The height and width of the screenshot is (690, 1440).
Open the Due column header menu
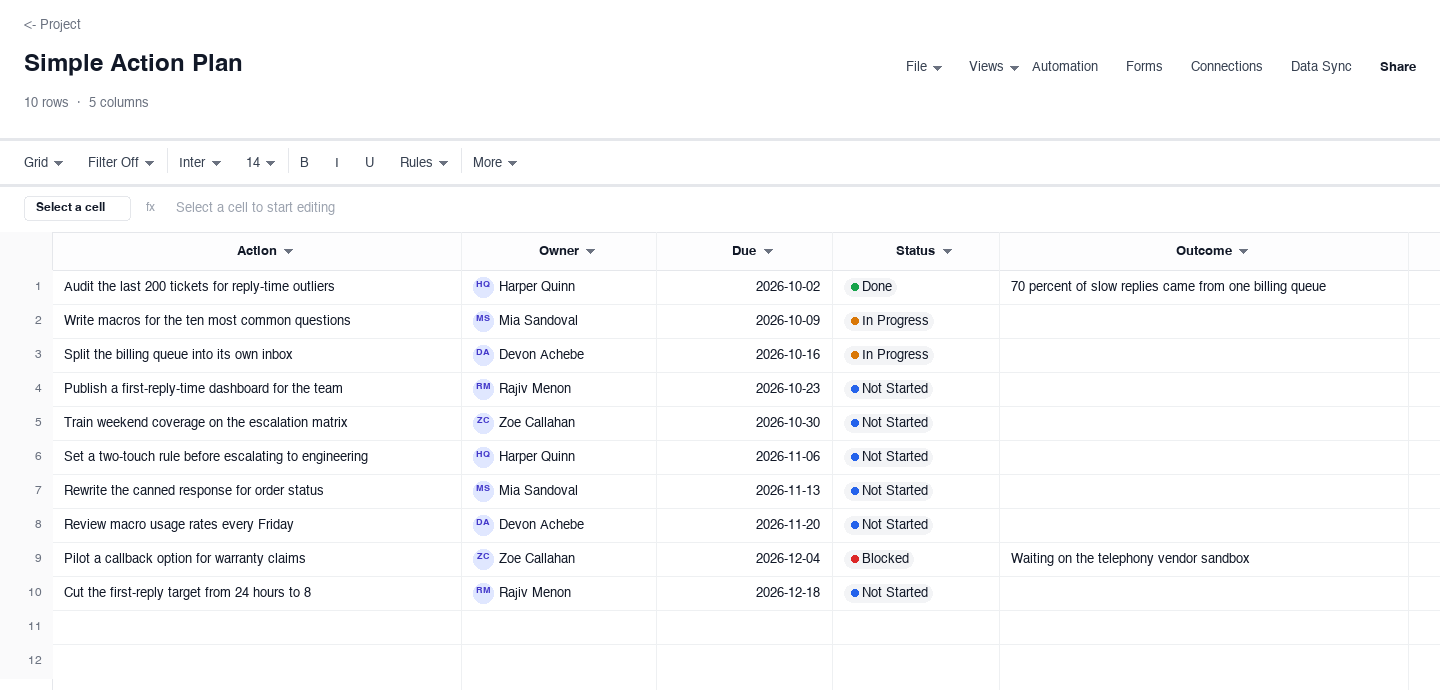pos(769,252)
